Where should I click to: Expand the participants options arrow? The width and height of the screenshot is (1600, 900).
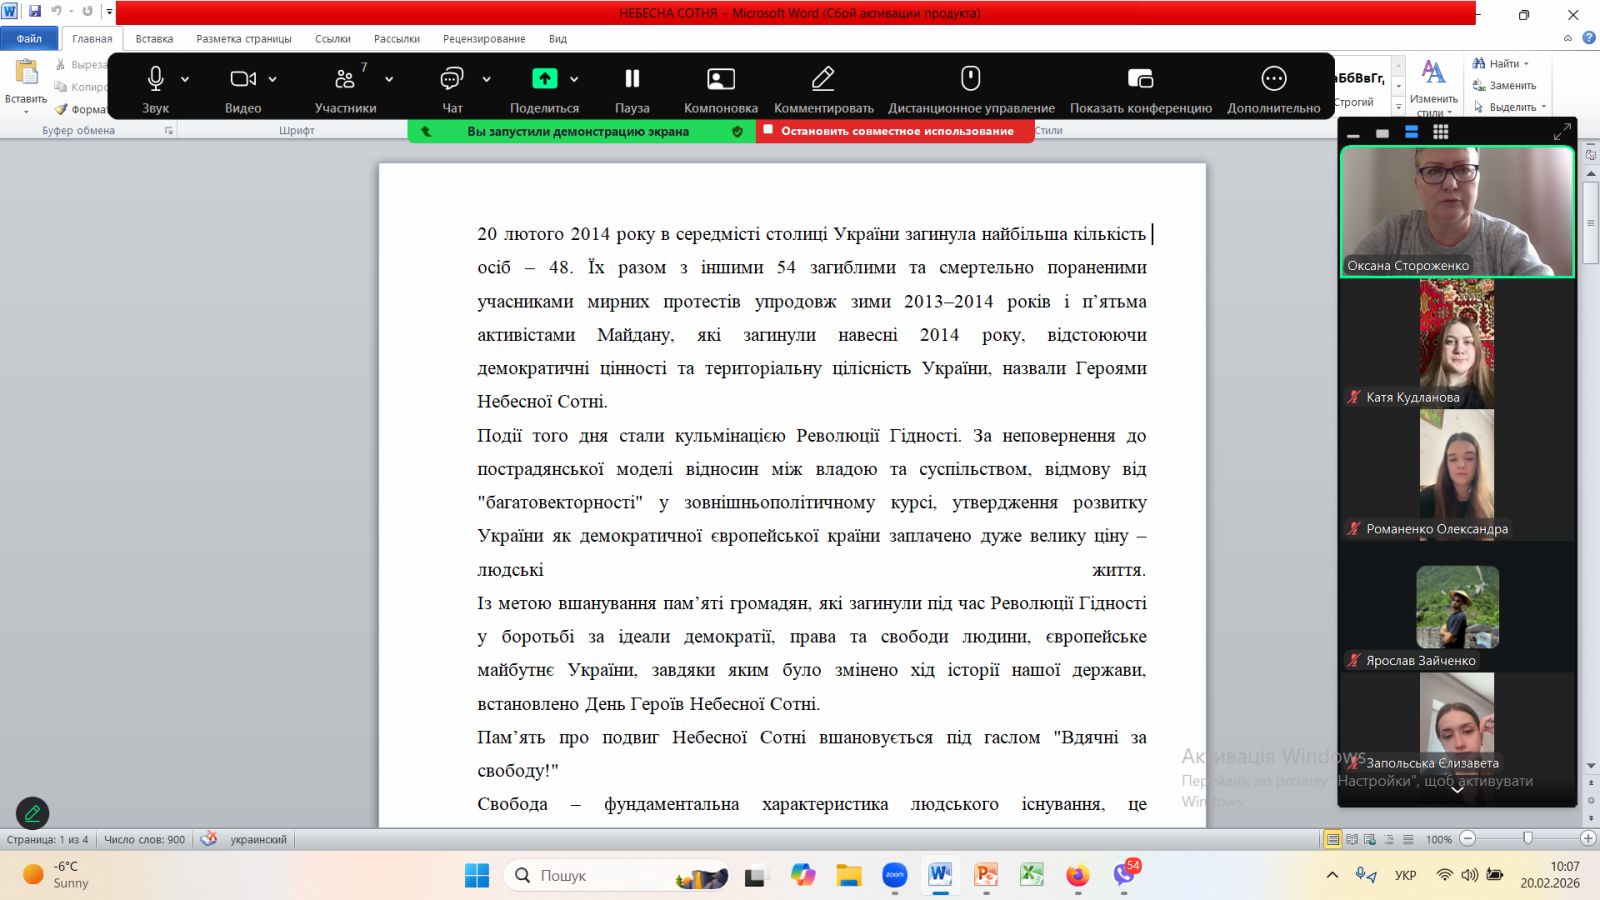[x=389, y=79]
